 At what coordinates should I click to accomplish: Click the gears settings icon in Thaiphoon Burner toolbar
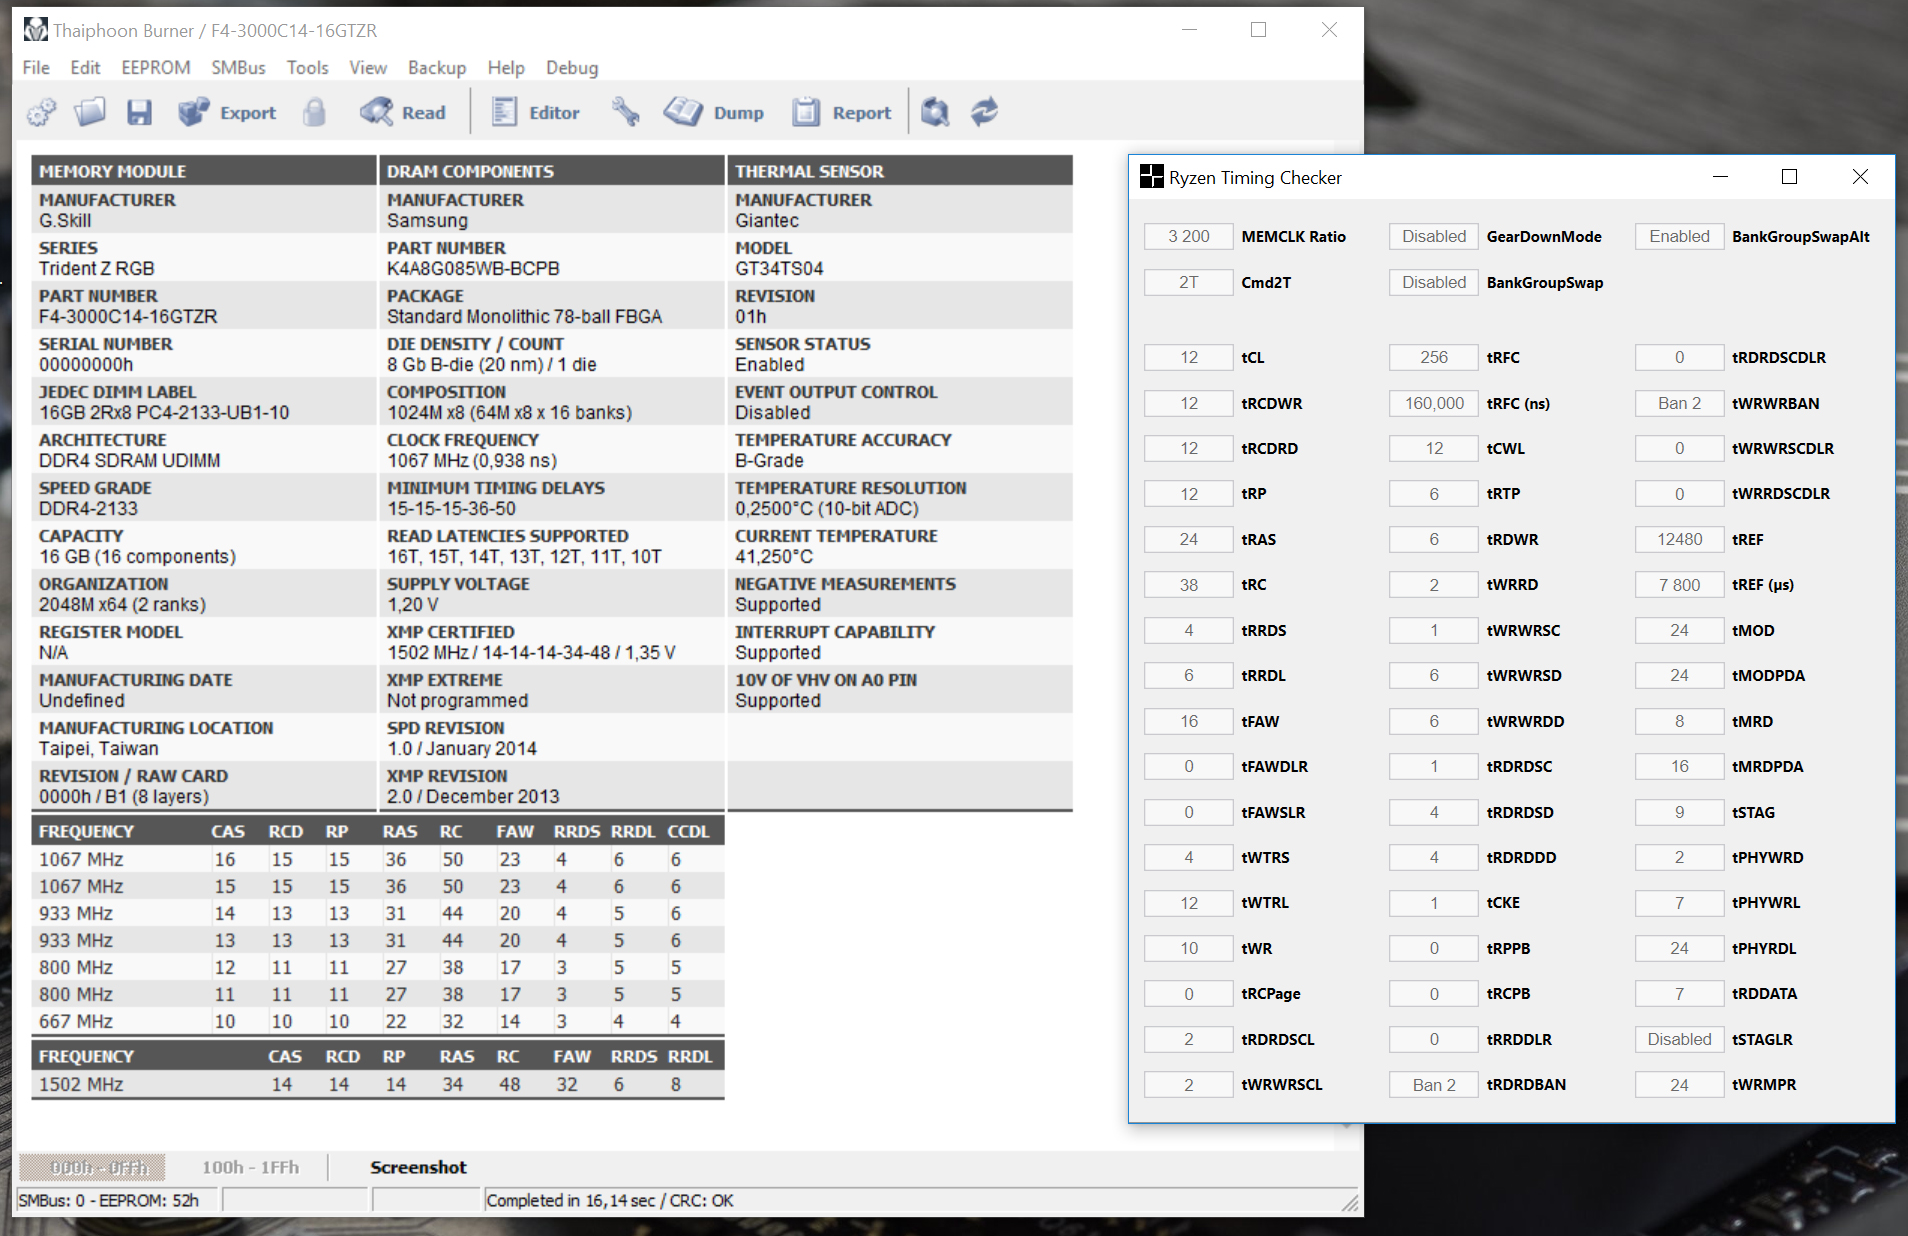pyautogui.click(x=41, y=112)
